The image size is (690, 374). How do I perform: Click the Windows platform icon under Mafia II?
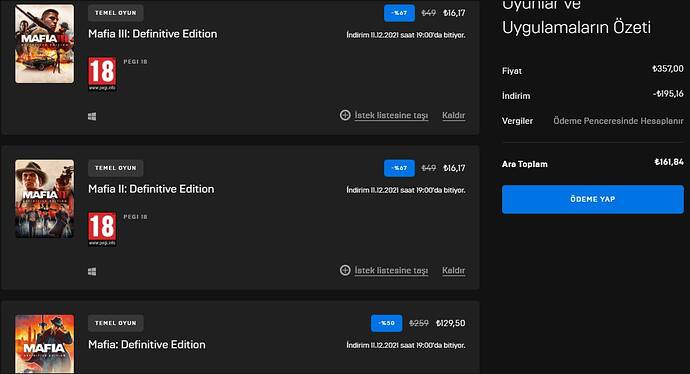(x=92, y=271)
